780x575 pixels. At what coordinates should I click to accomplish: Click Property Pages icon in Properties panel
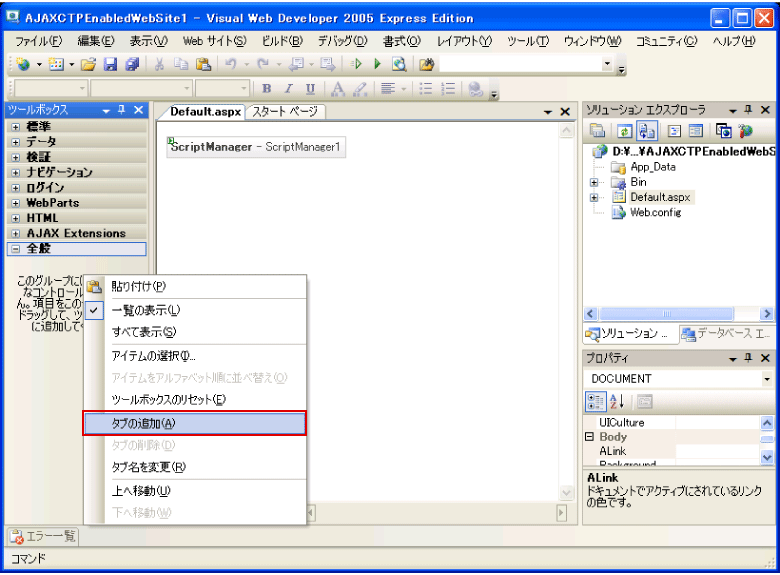(645, 401)
